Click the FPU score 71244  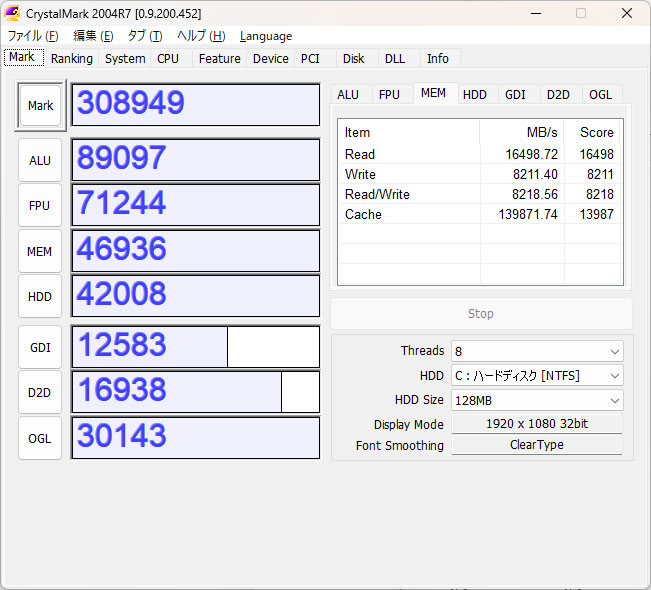click(x=196, y=205)
